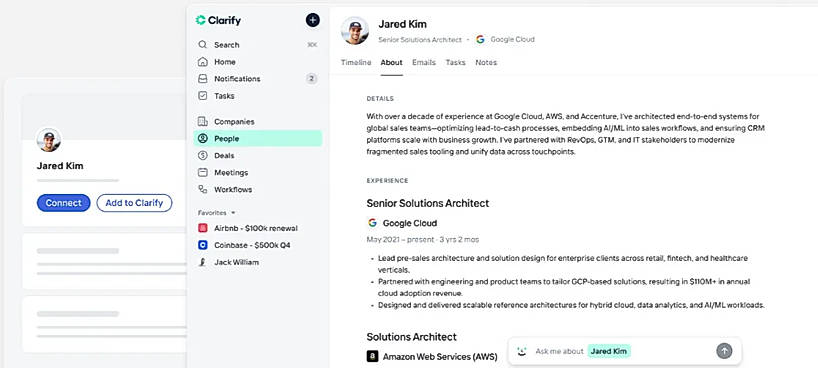Send the assistant query arrow button

(724, 351)
